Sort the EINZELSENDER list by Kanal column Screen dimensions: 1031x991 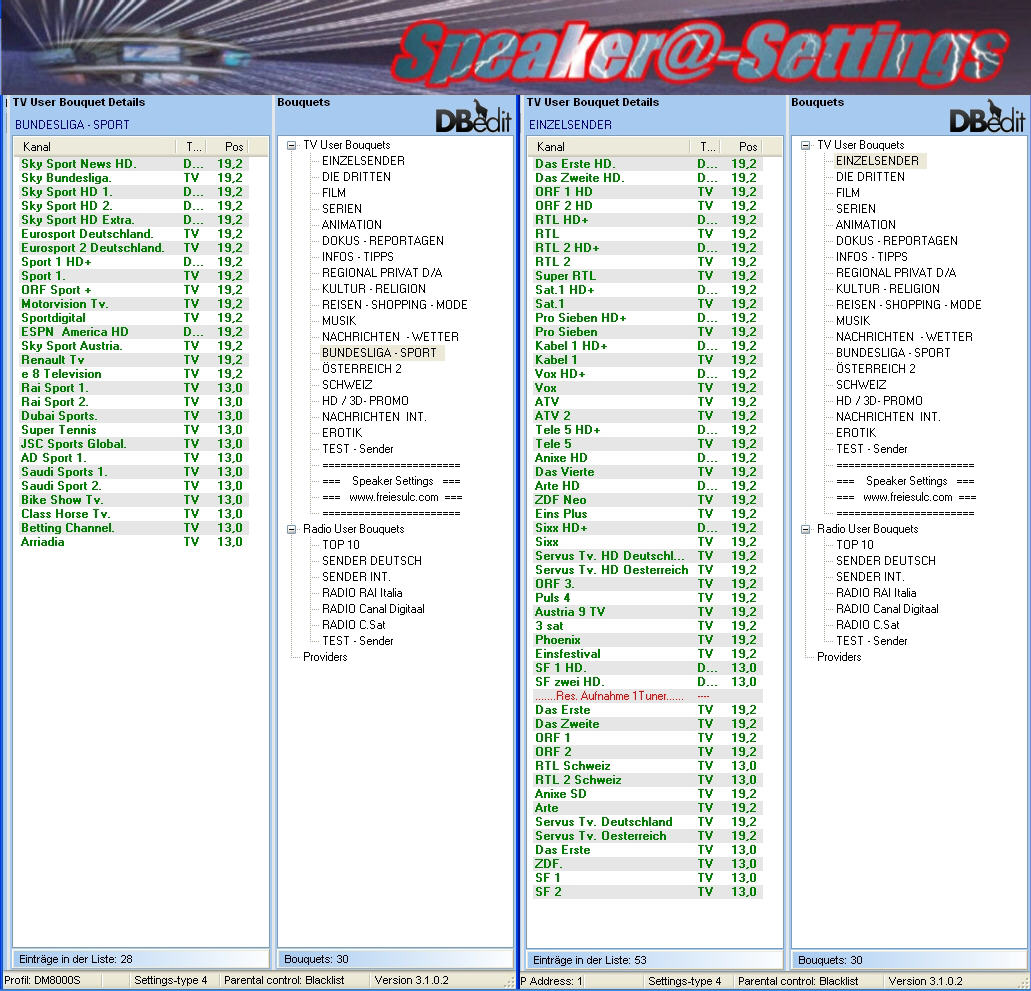609,147
